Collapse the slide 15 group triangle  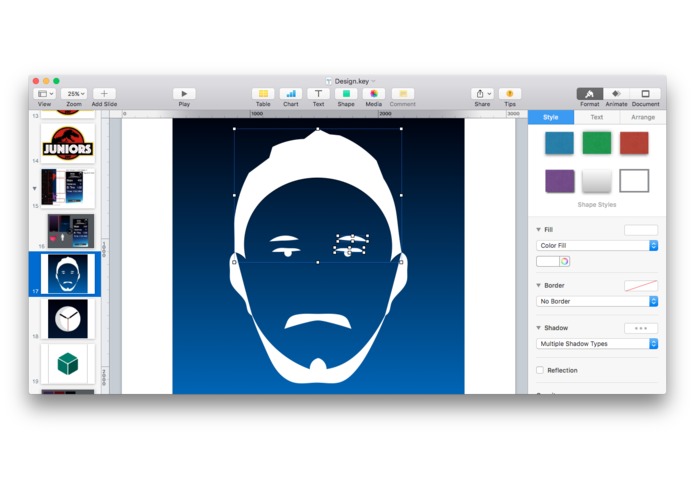tap(35, 188)
